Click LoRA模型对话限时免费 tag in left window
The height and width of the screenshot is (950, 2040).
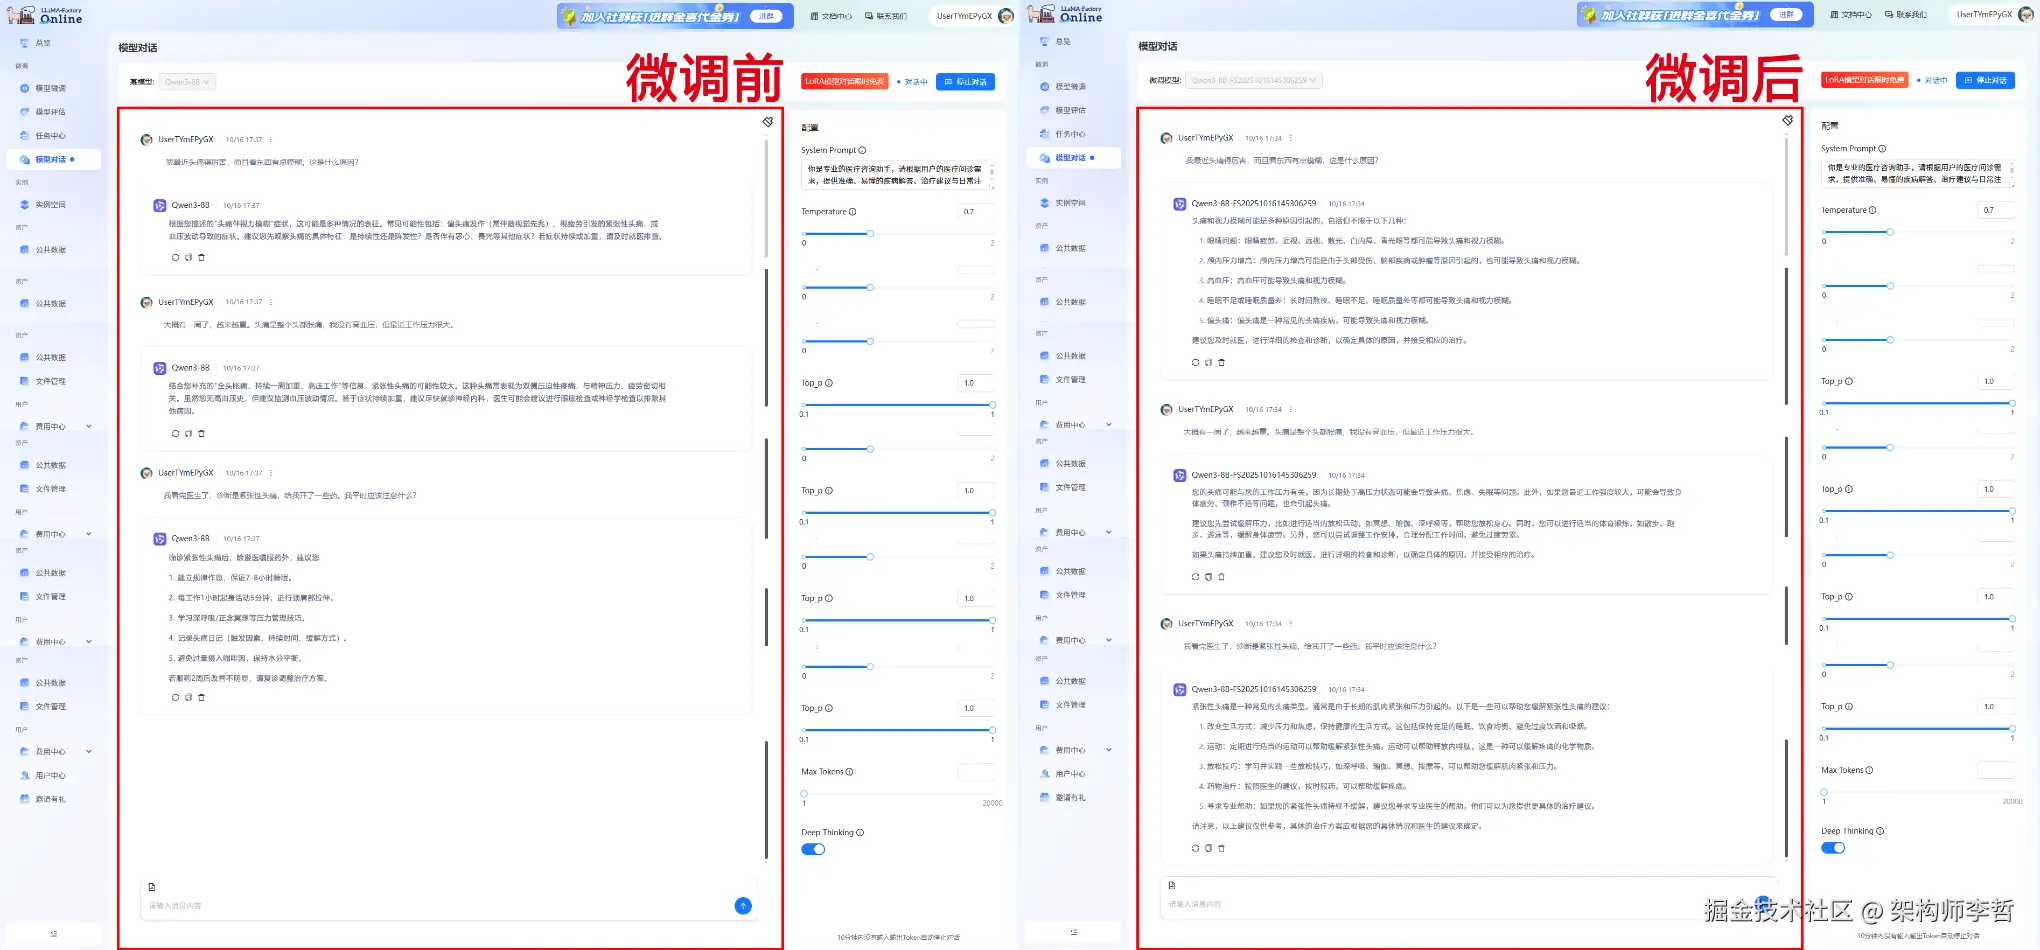(x=845, y=81)
